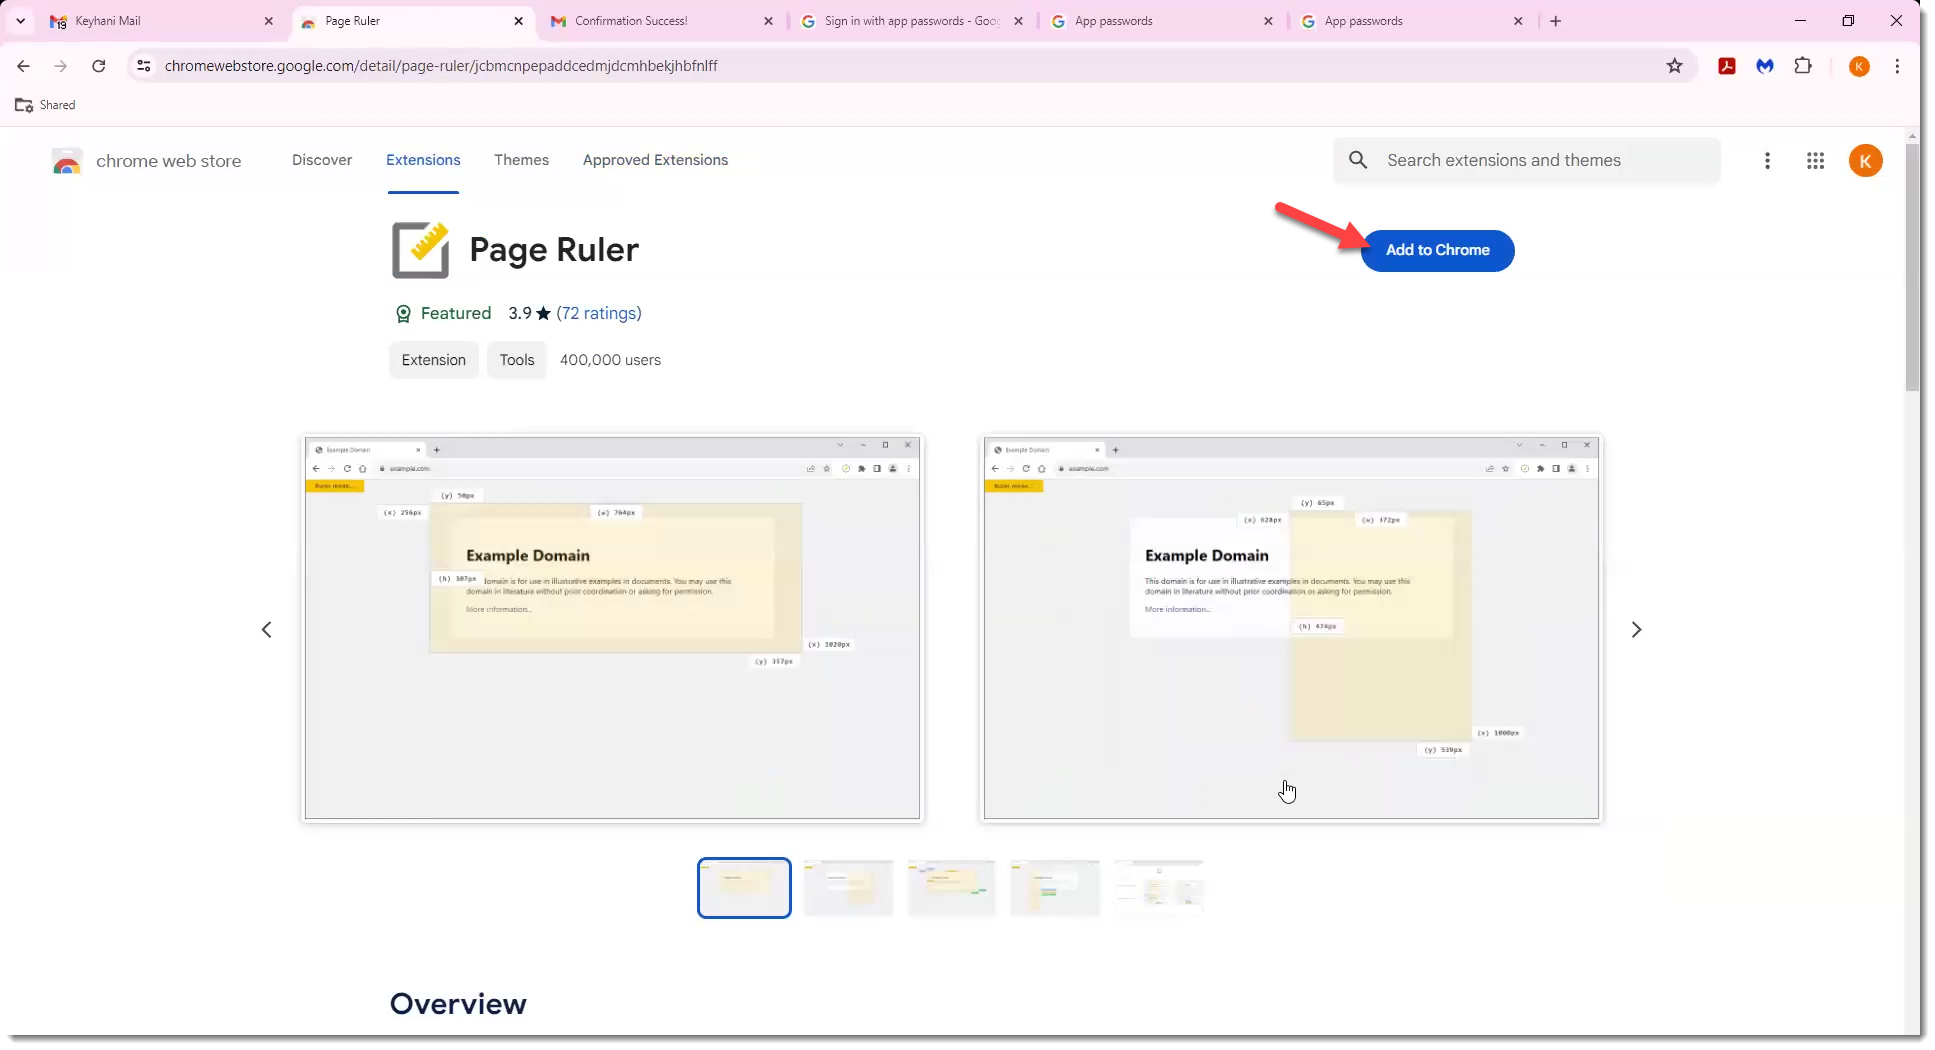Open the first large screenshot preview
Image resolution: width=1935 pixels, height=1050 pixels.
[x=612, y=629]
